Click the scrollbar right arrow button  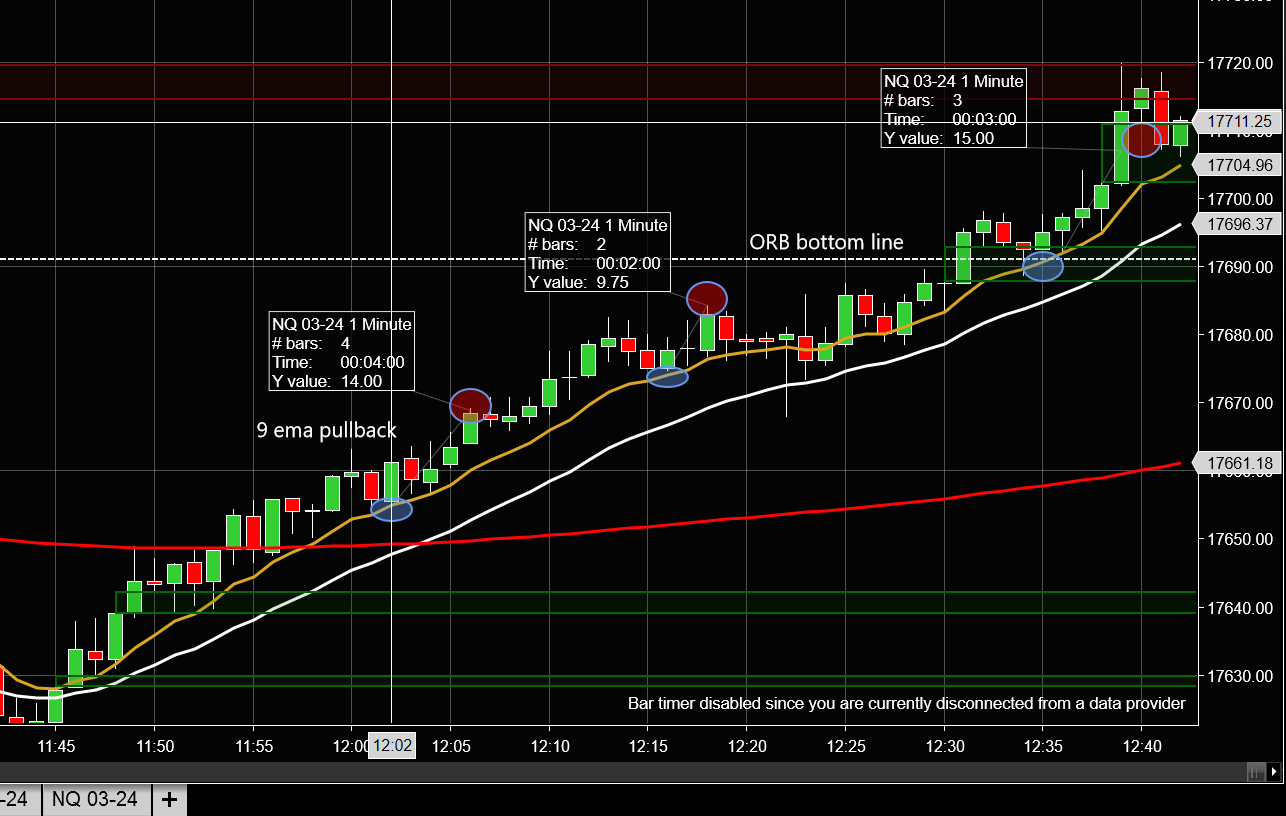[x=1273, y=772]
